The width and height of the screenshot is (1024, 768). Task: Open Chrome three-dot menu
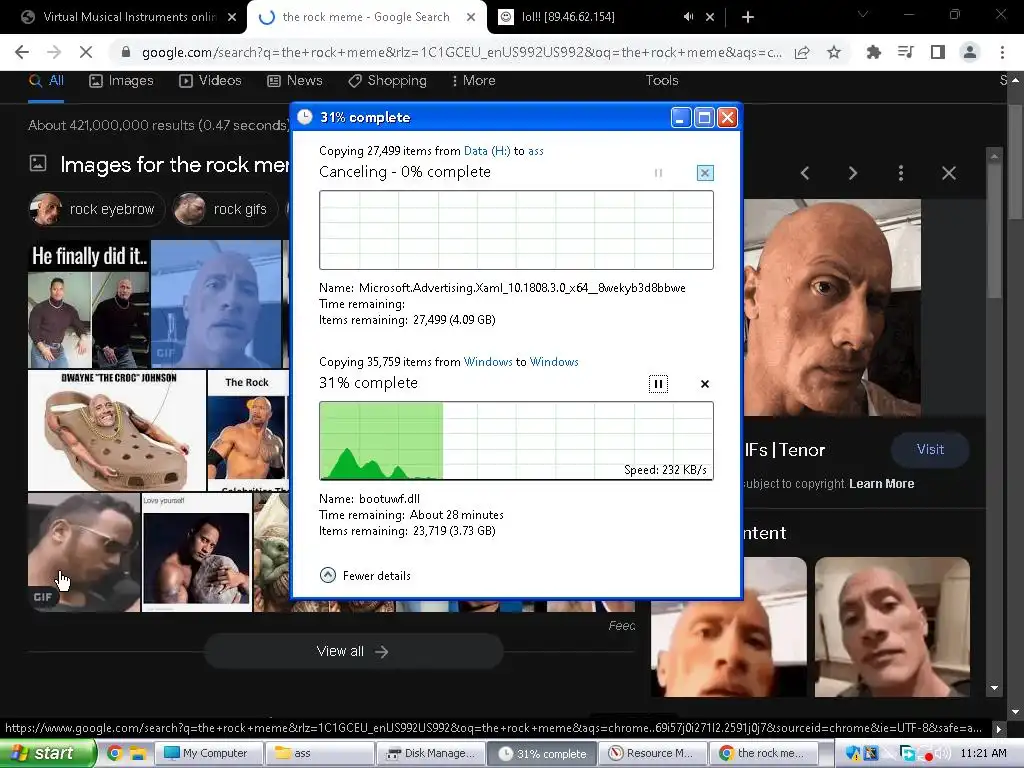1002,52
